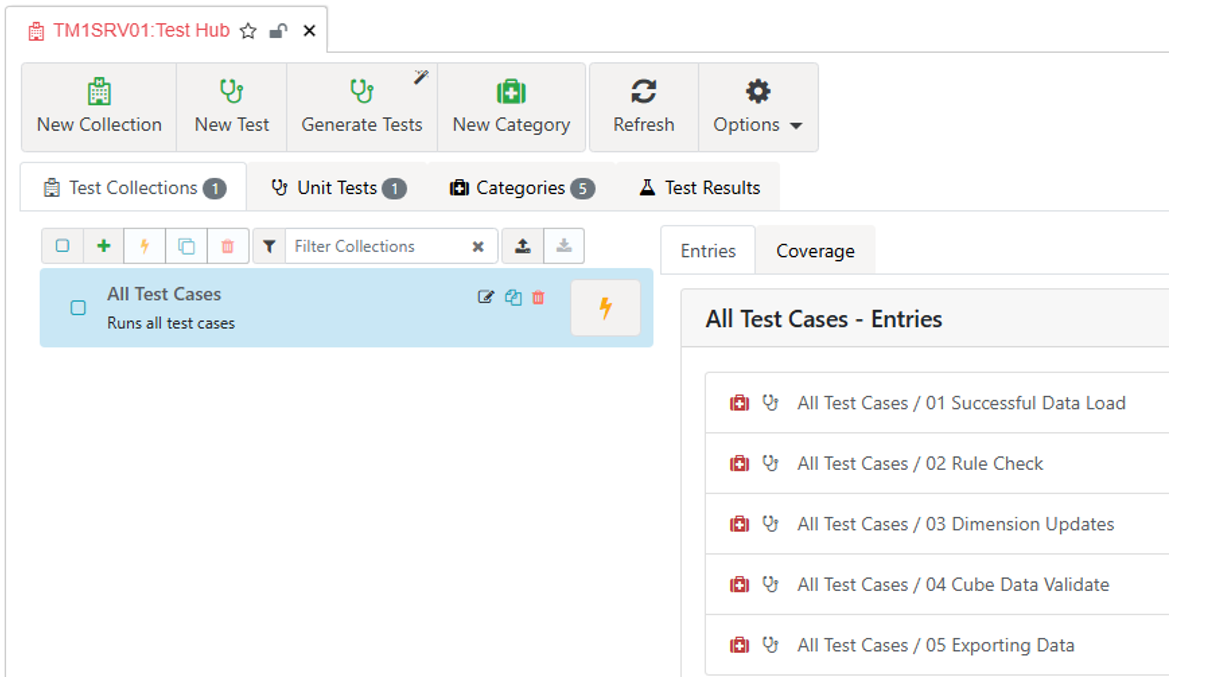1221x691 pixels.
Task: Click the filter funnel icon
Action: (269, 246)
